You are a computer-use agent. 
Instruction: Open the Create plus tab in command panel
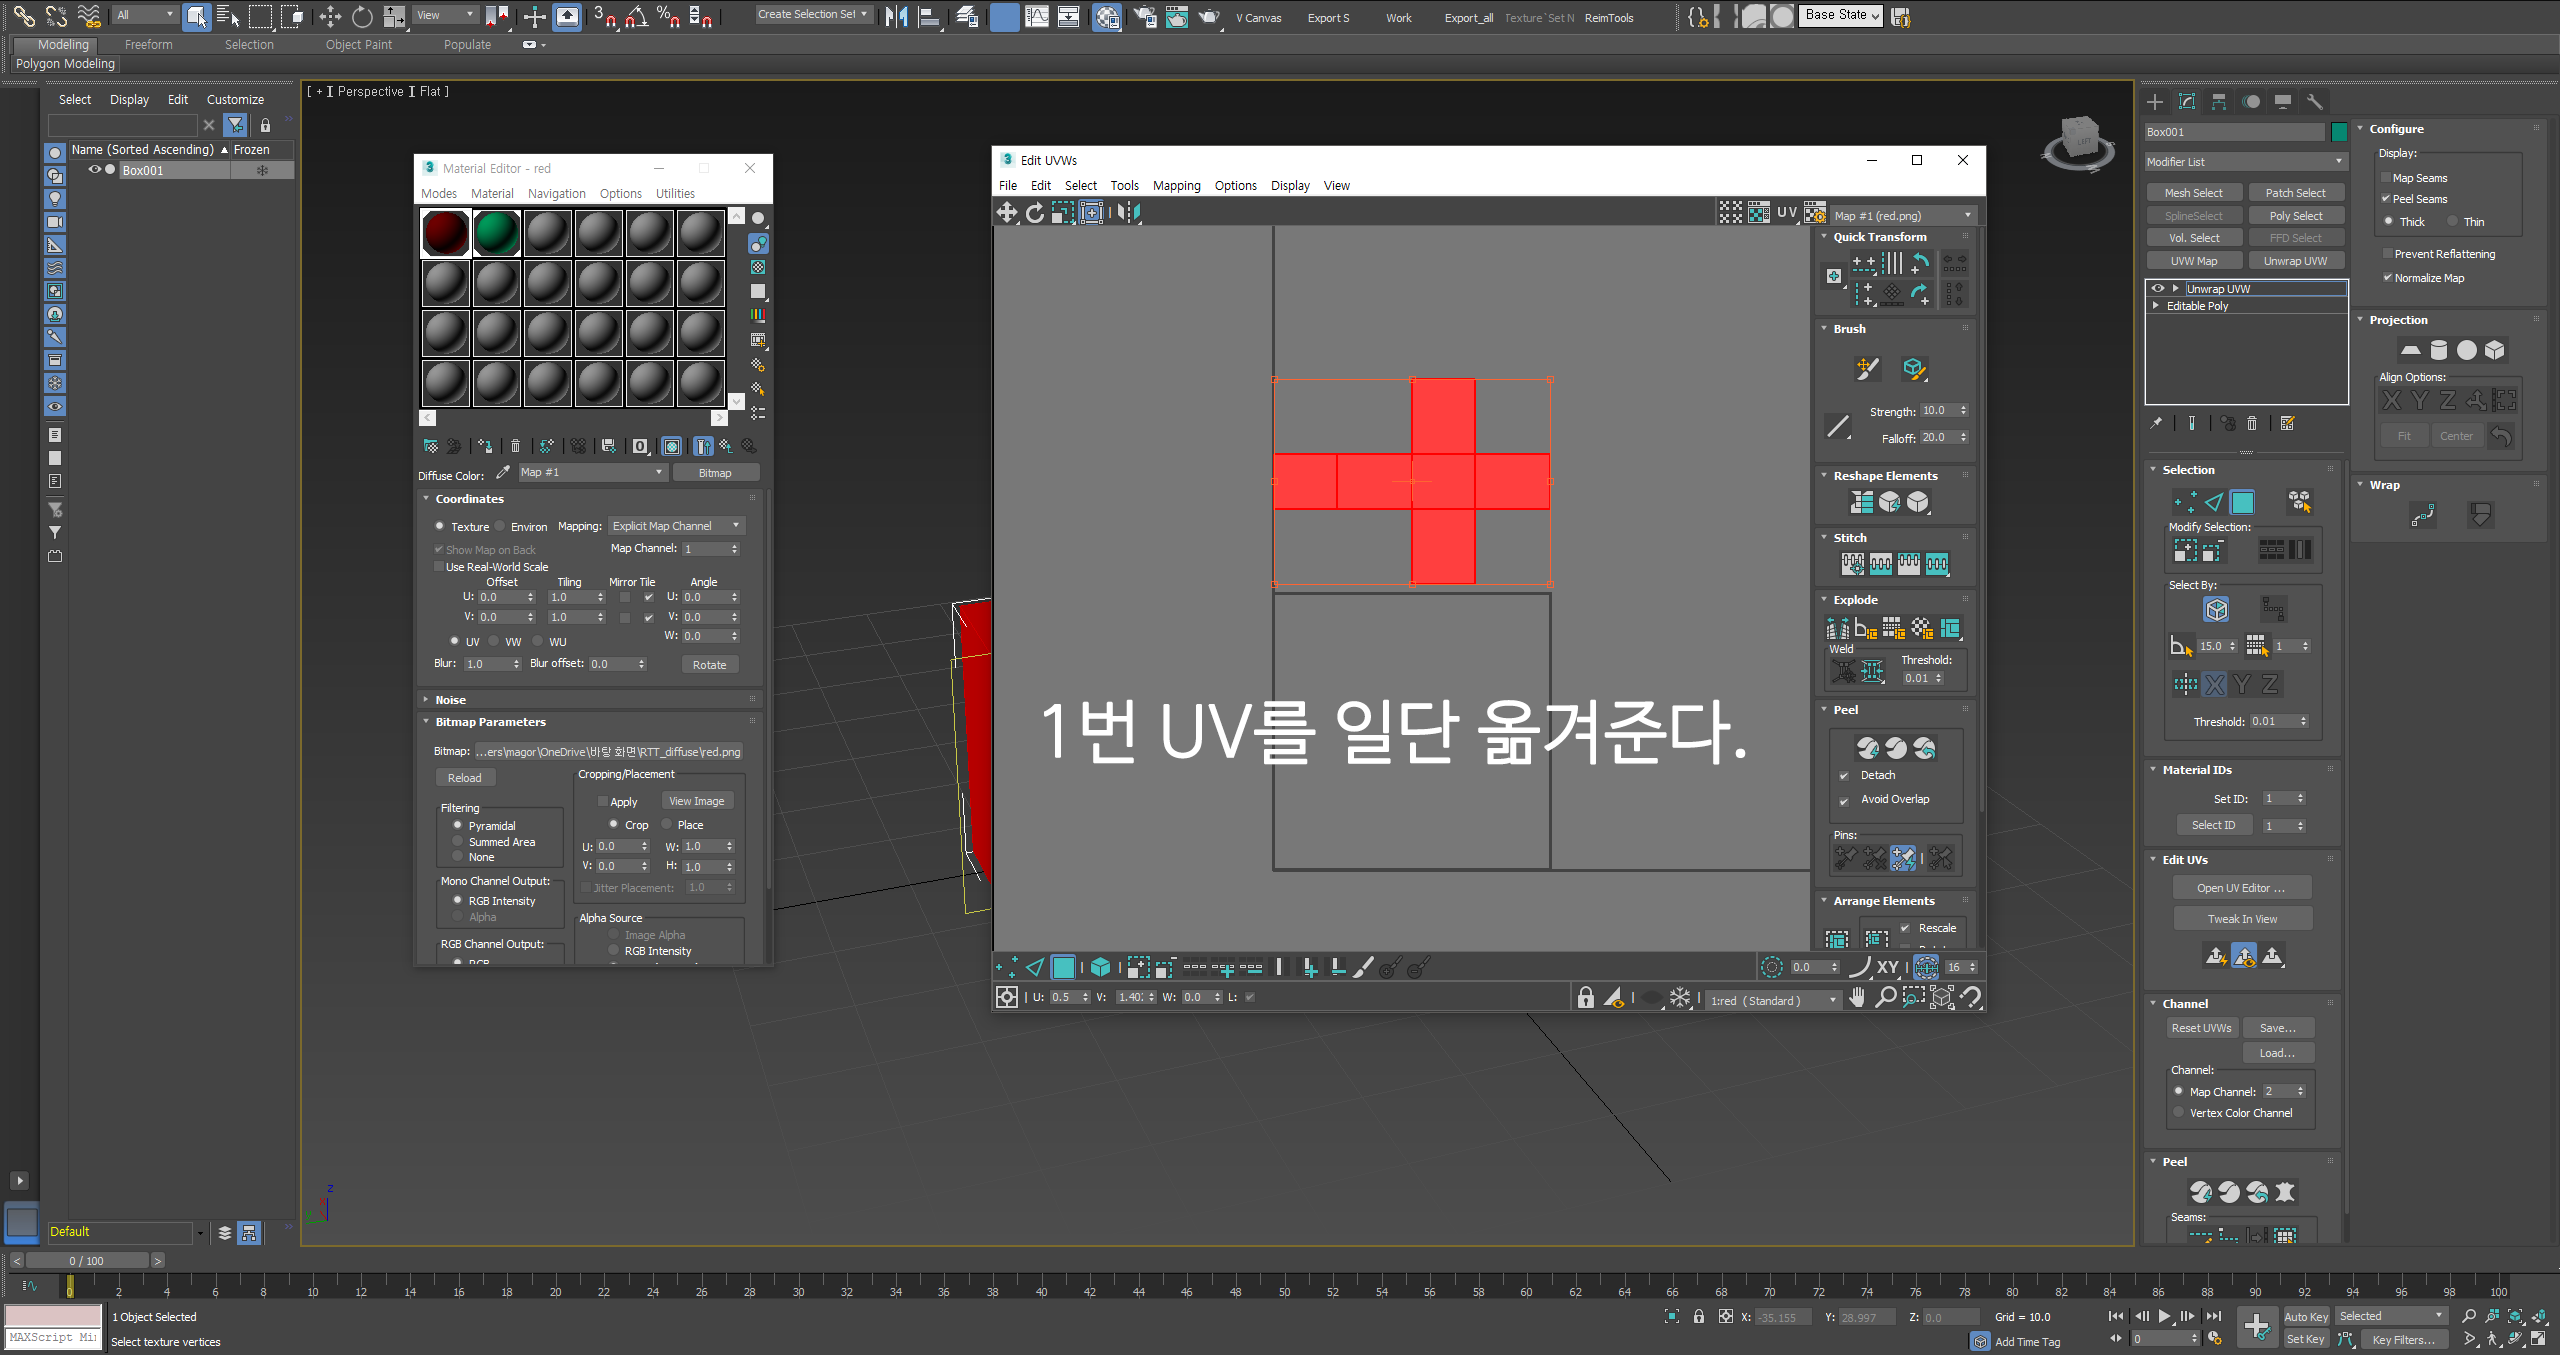pos(2155,102)
